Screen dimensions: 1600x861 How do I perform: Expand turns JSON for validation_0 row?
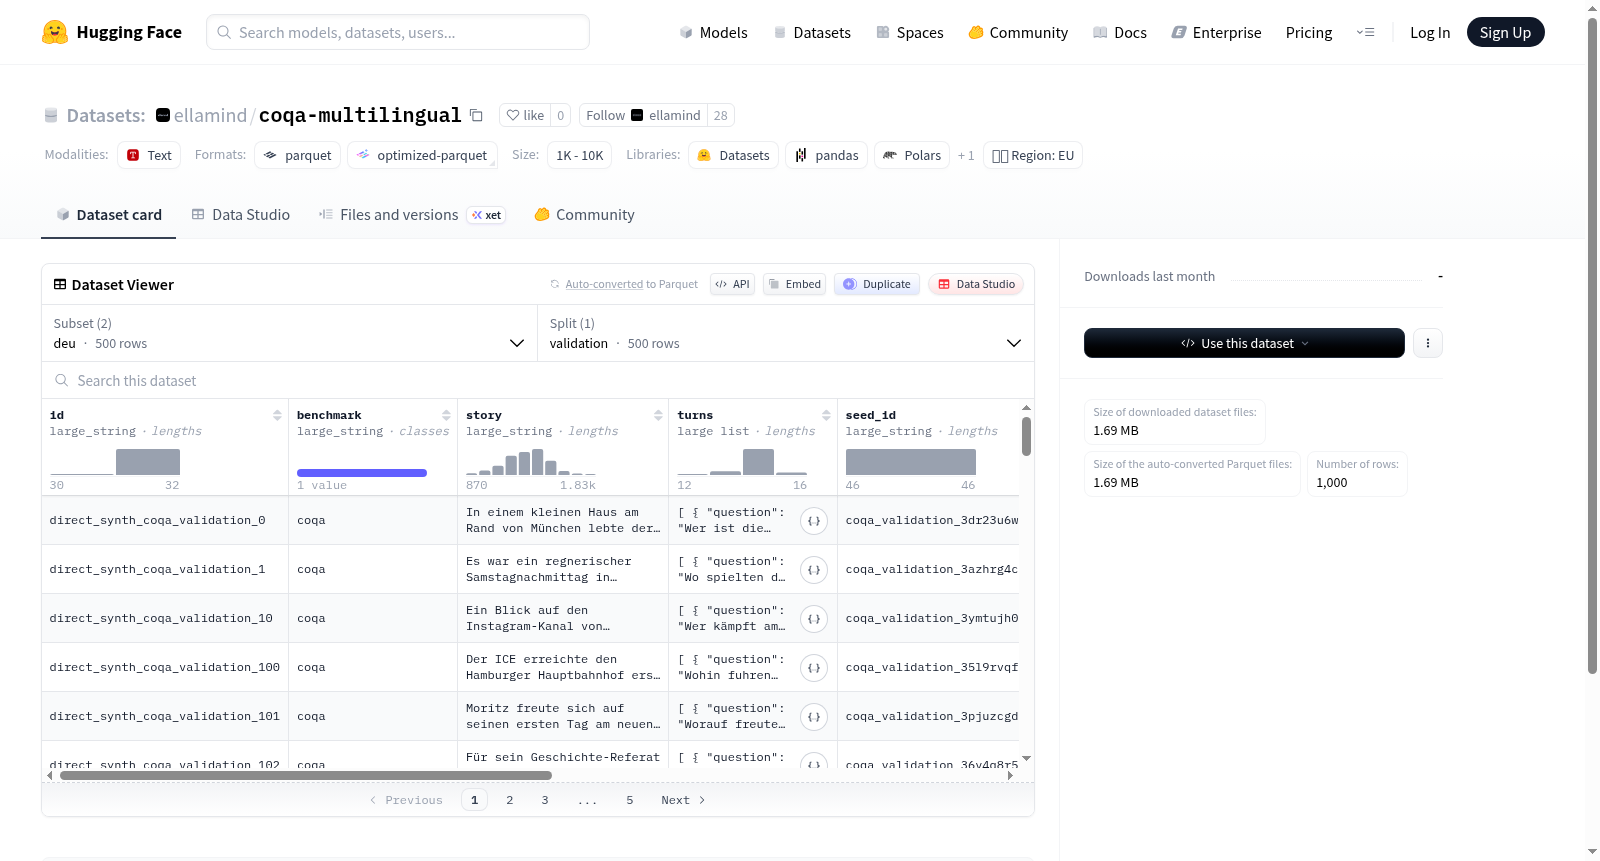click(x=814, y=521)
